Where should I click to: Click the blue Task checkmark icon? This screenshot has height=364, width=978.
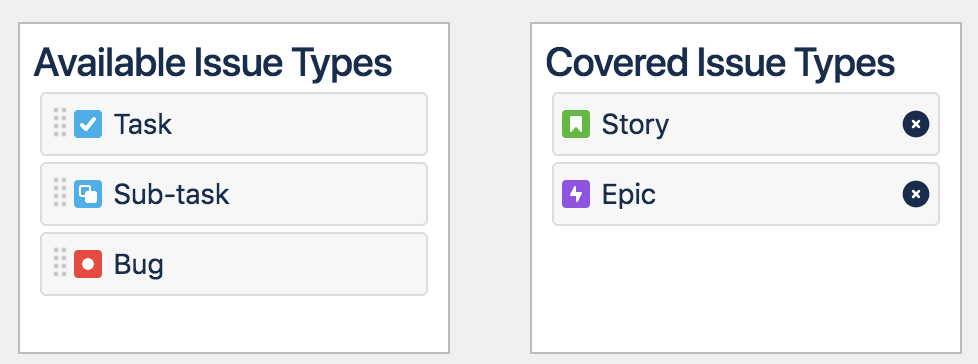point(88,124)
